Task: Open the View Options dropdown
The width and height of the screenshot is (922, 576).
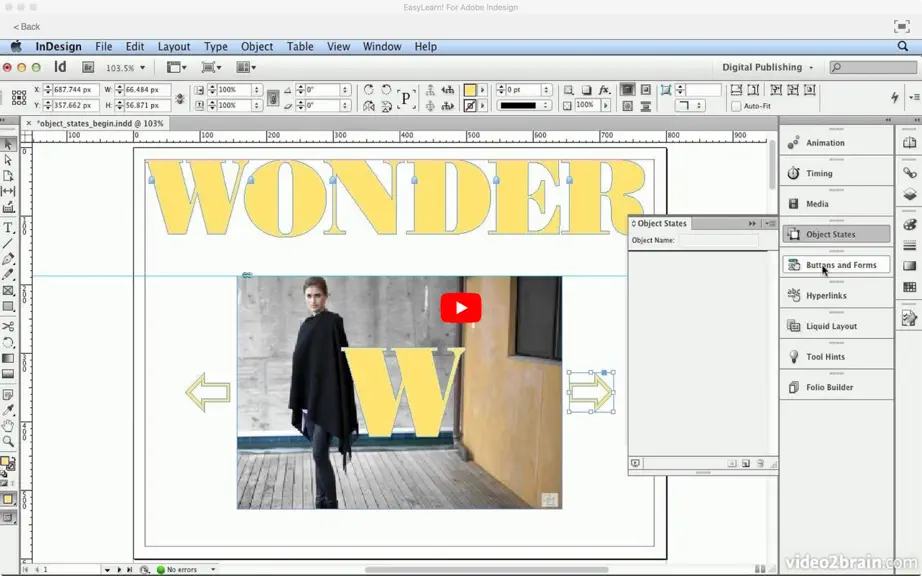Action: pyautogui.click(x=176, y=68)
